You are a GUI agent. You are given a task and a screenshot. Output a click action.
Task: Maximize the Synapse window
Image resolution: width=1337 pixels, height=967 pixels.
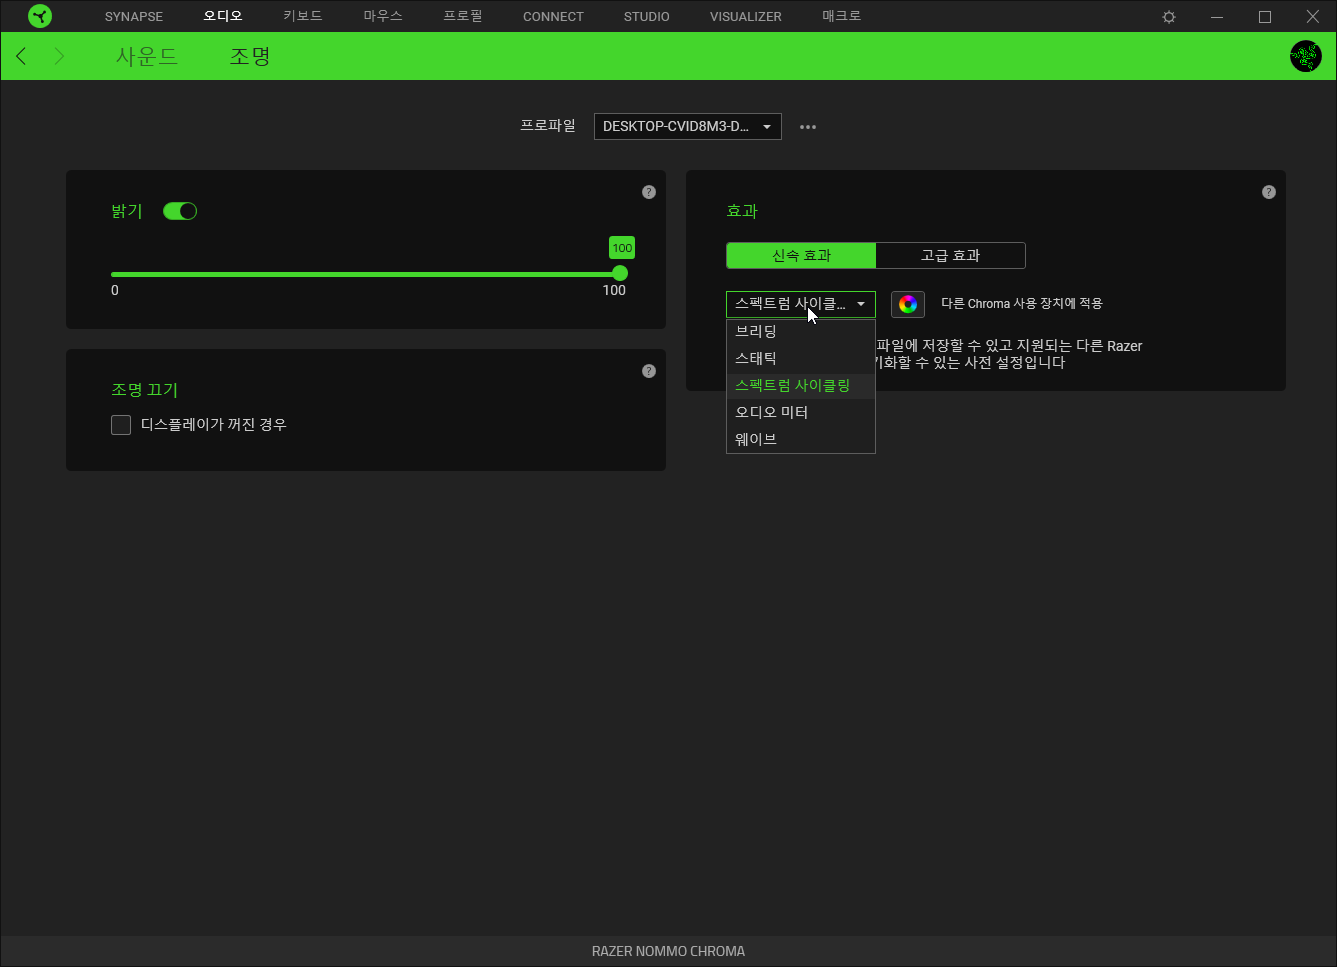click(1265, 17)
